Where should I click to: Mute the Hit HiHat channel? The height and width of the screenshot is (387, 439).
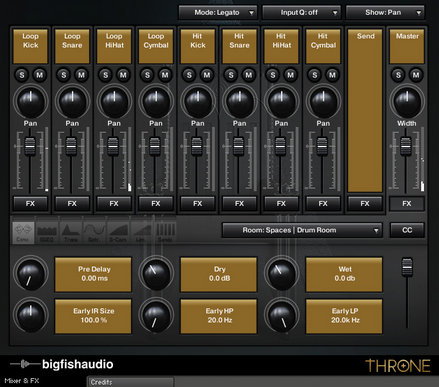point(290,75)
